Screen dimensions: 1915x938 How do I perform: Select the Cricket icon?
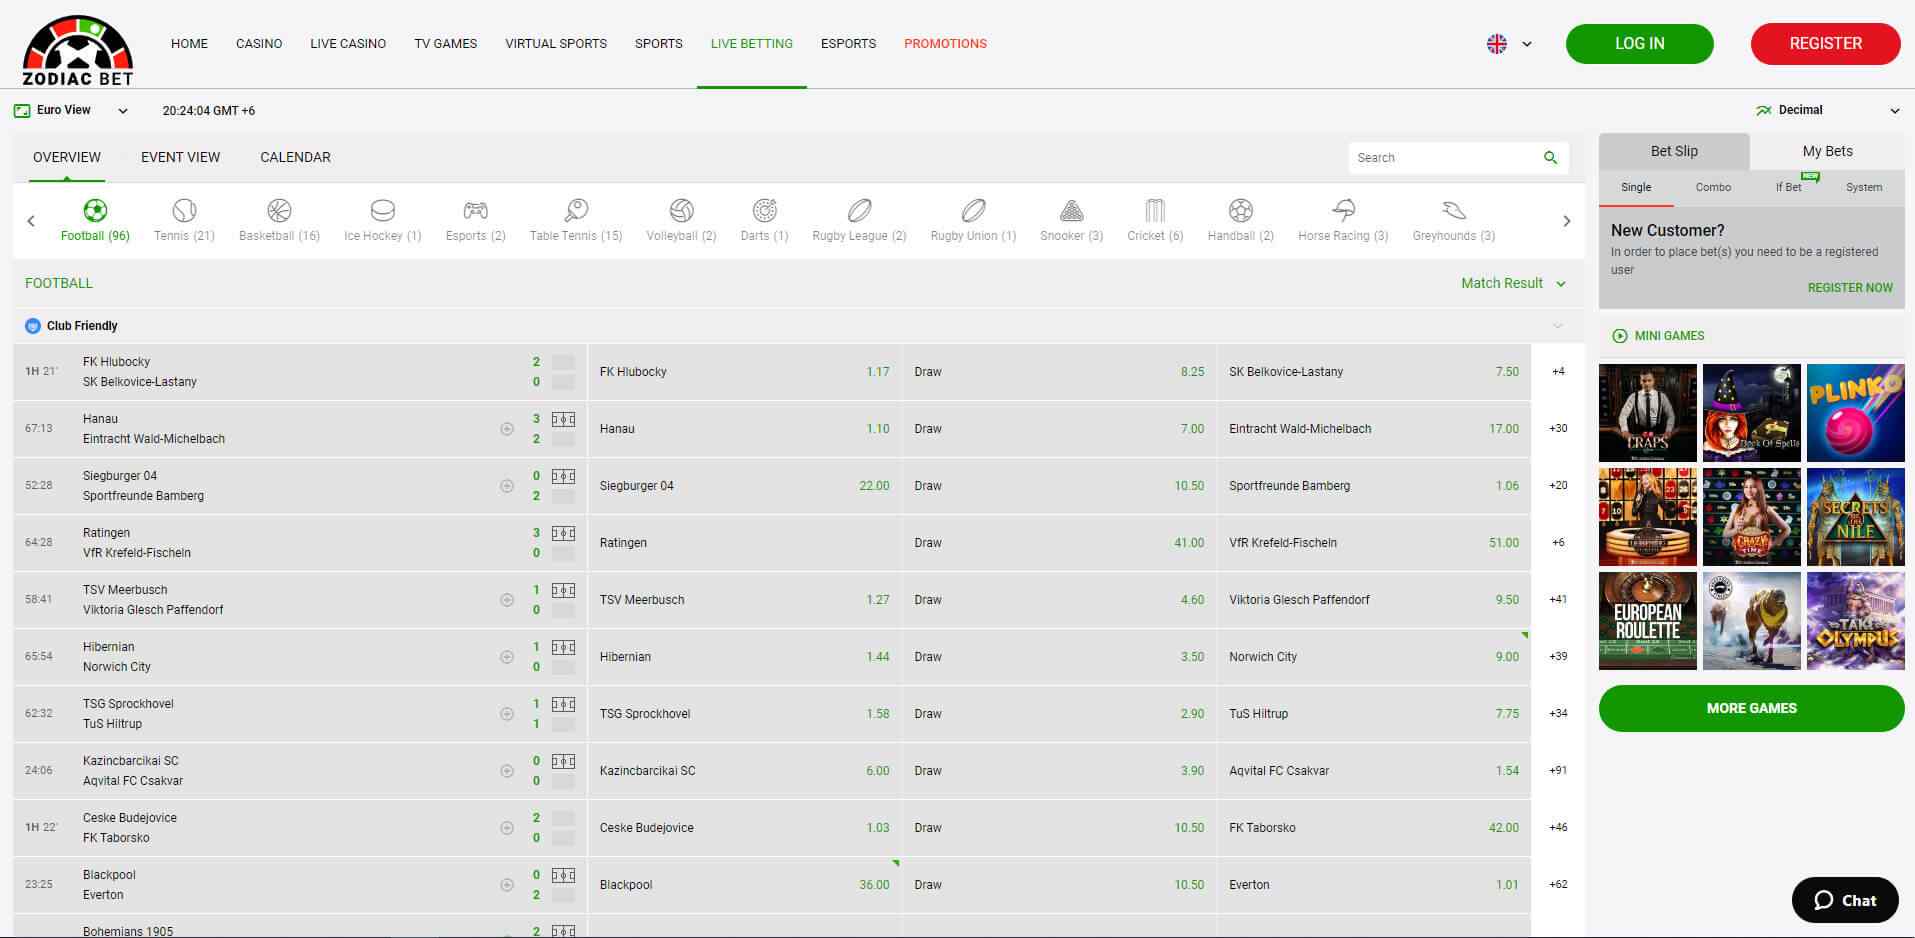click(1155, 210)
